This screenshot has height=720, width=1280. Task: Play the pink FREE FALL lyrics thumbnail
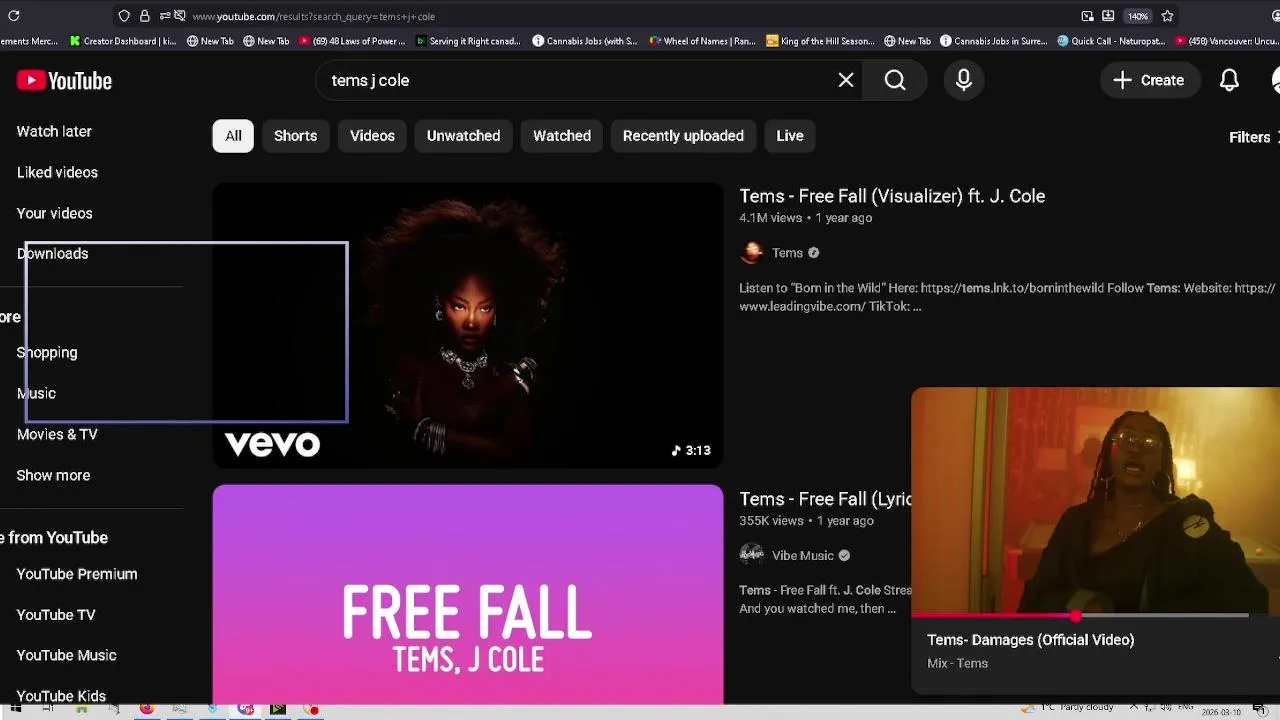click(468, 595)
